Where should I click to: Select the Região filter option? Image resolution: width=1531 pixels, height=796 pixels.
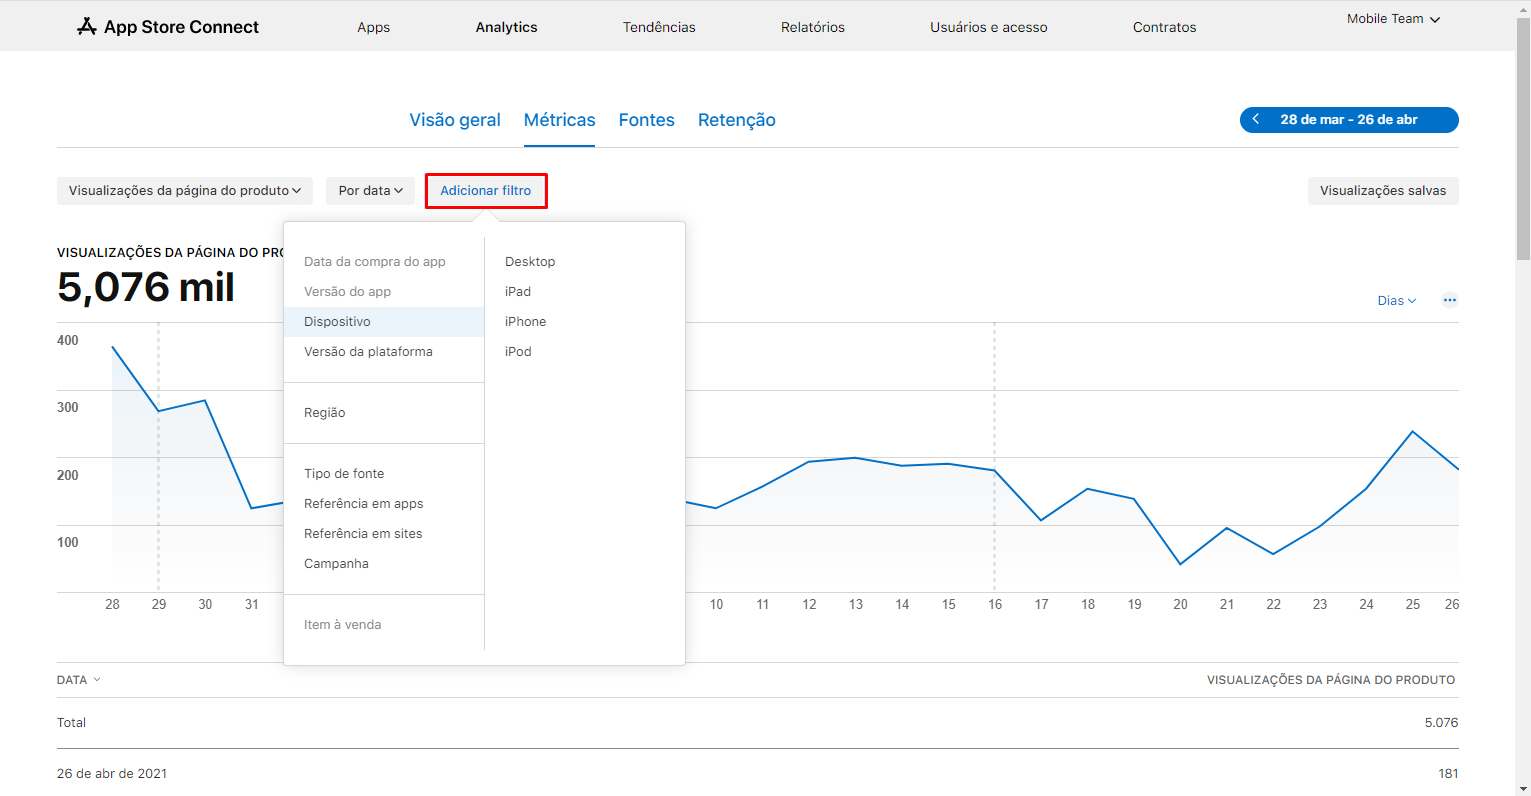click(325, 413)
